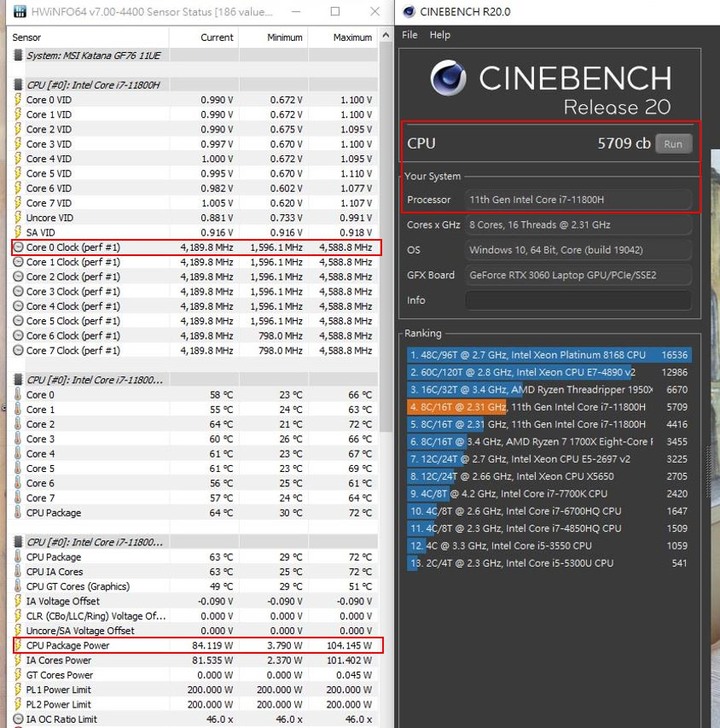The height and width of the screenshot is (728, 720).
Task: Click the lightning icon beside Uncore/SA Voltage Offset
Action: (x=18, y=630)
